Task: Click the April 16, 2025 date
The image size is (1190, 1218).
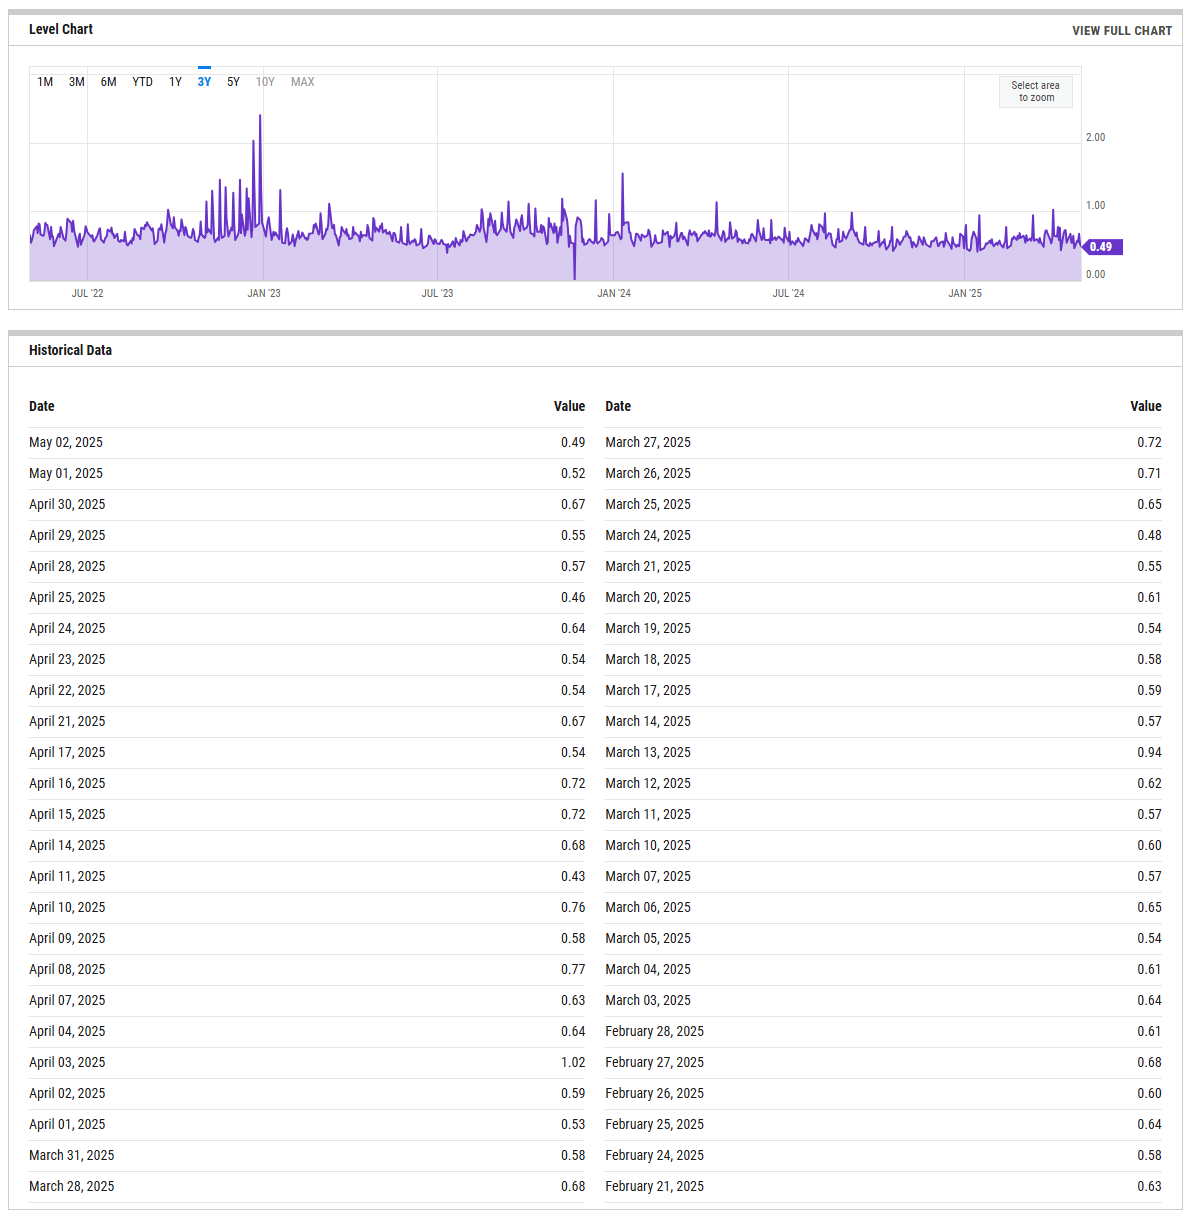Action: 67,783
